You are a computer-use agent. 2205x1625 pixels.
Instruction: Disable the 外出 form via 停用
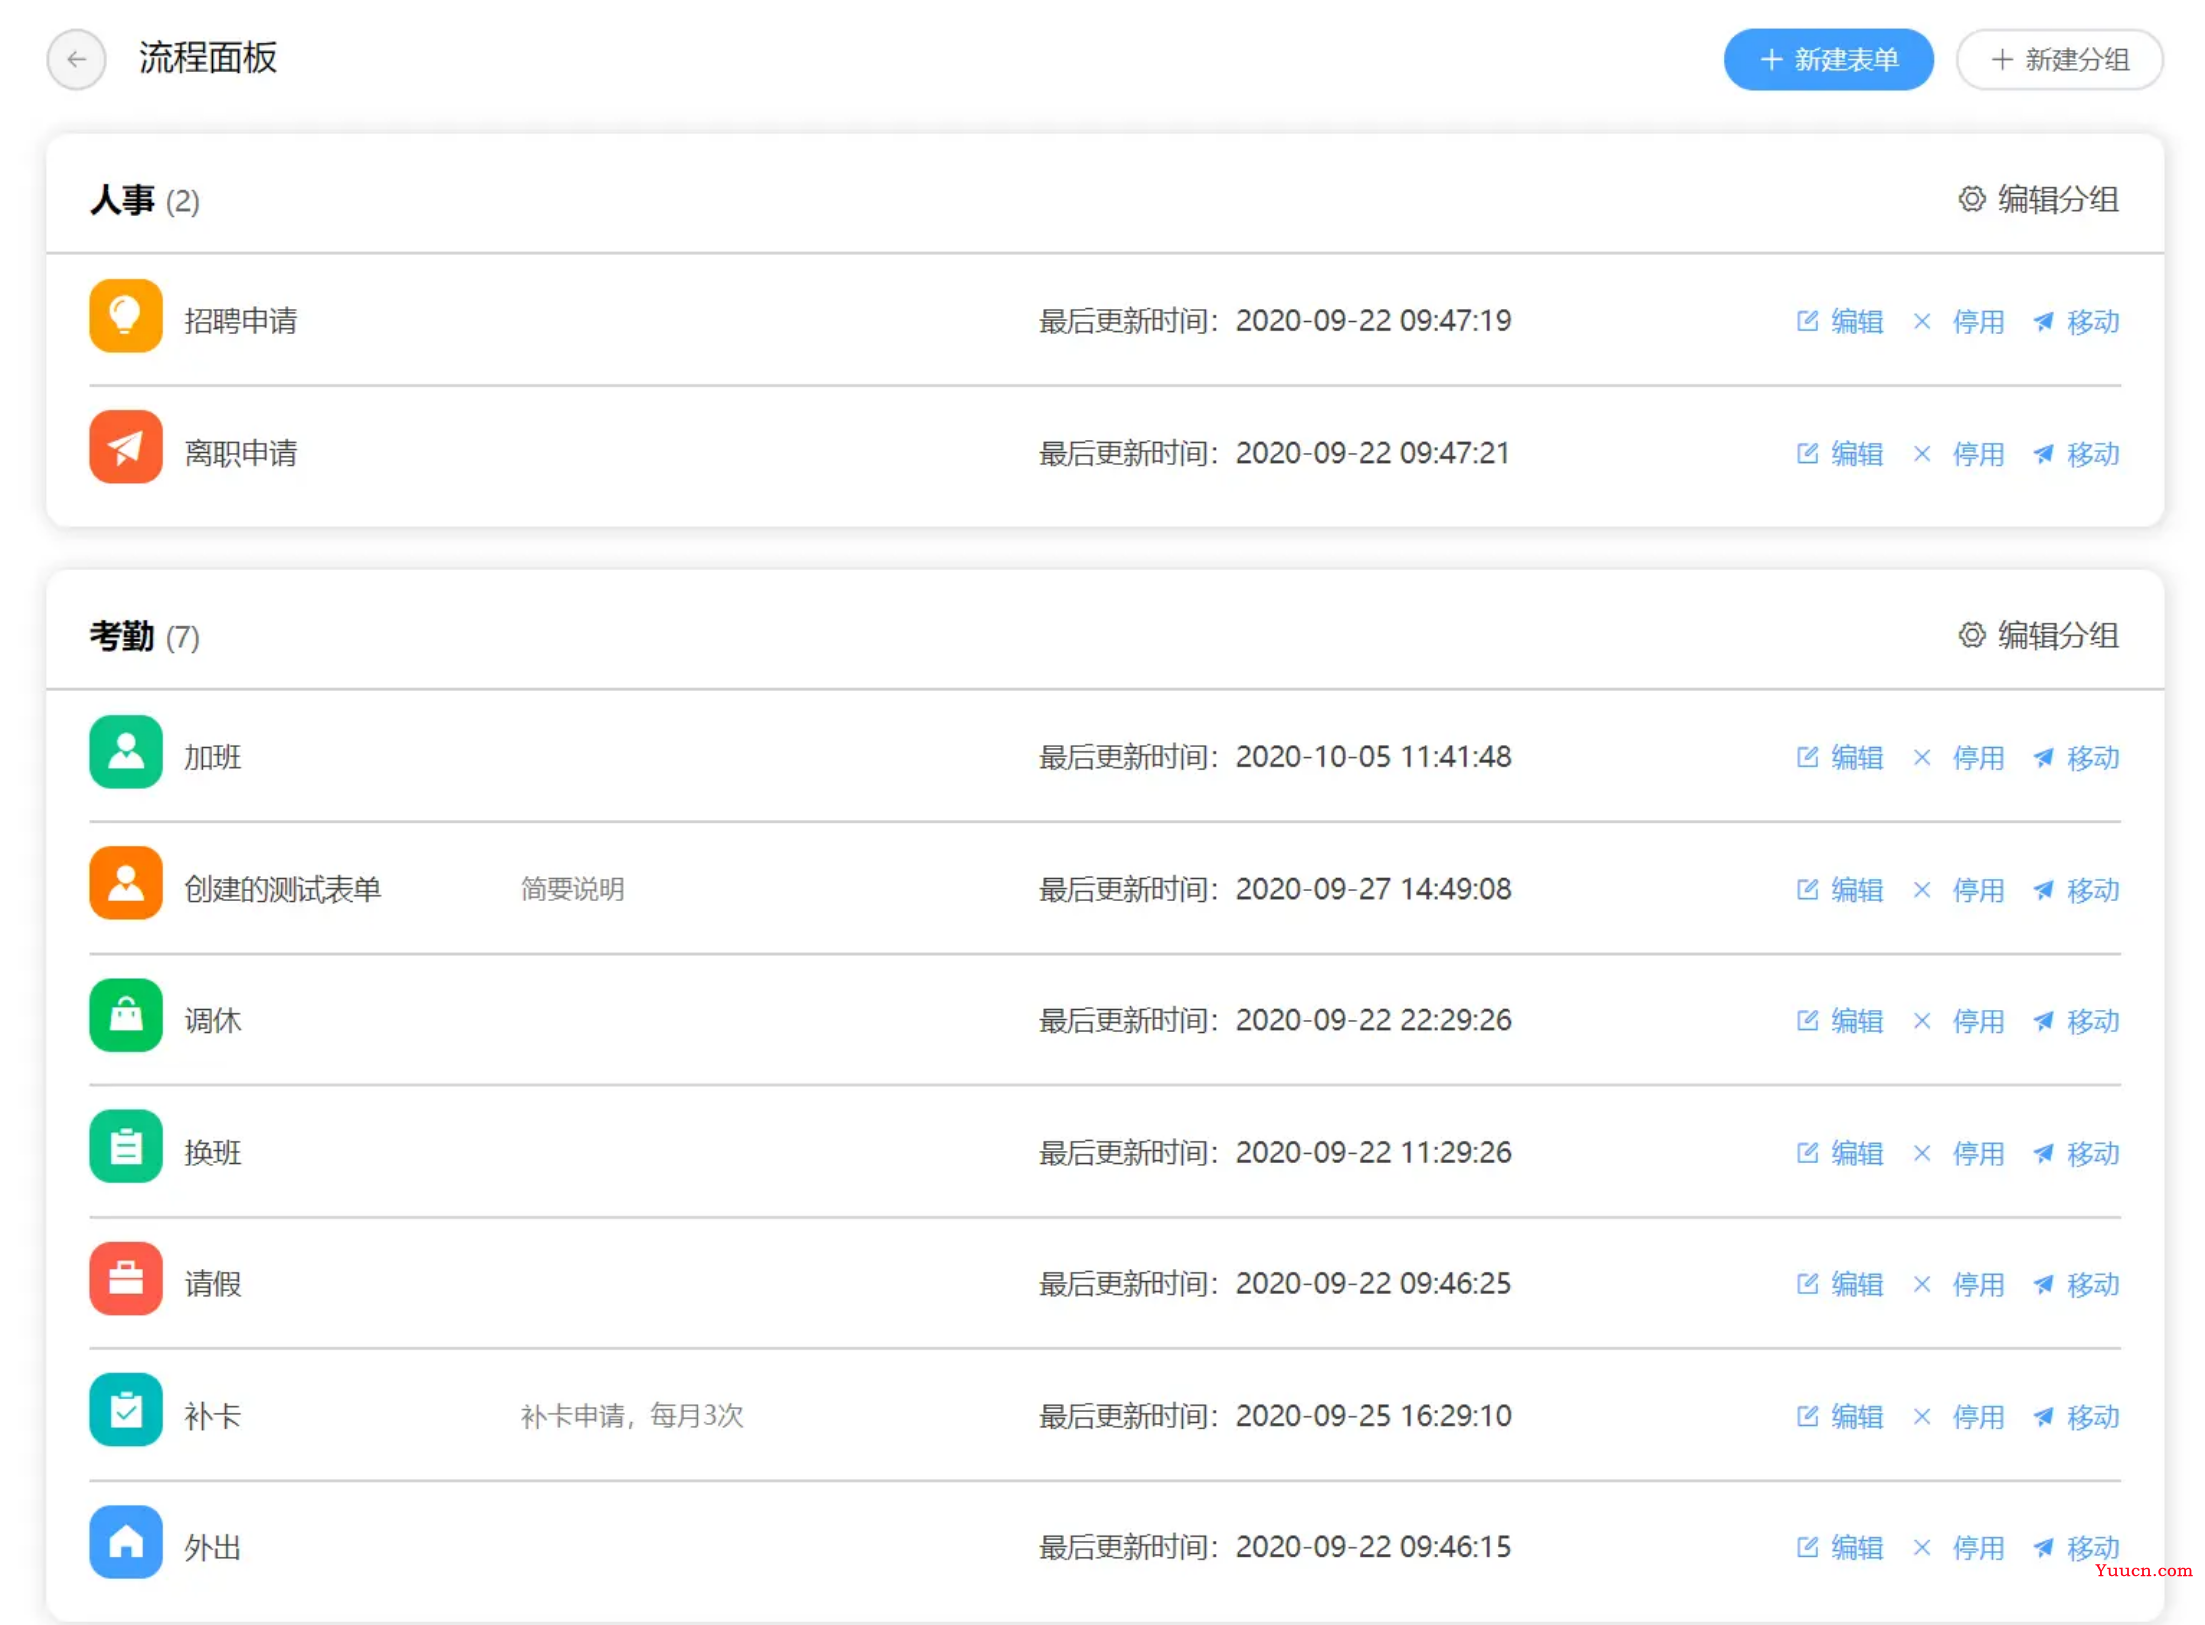[x=1958, y=1547]
